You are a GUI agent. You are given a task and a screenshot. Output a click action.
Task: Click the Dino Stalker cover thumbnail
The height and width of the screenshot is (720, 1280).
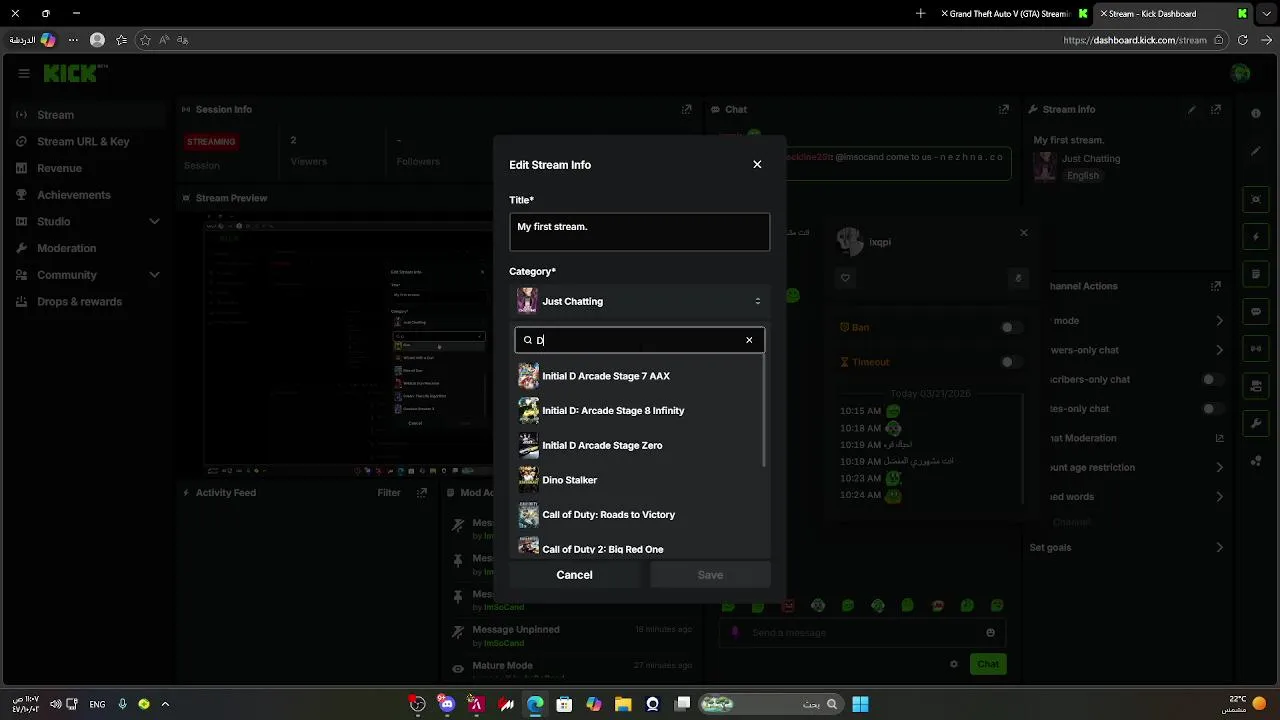[528, 480]
